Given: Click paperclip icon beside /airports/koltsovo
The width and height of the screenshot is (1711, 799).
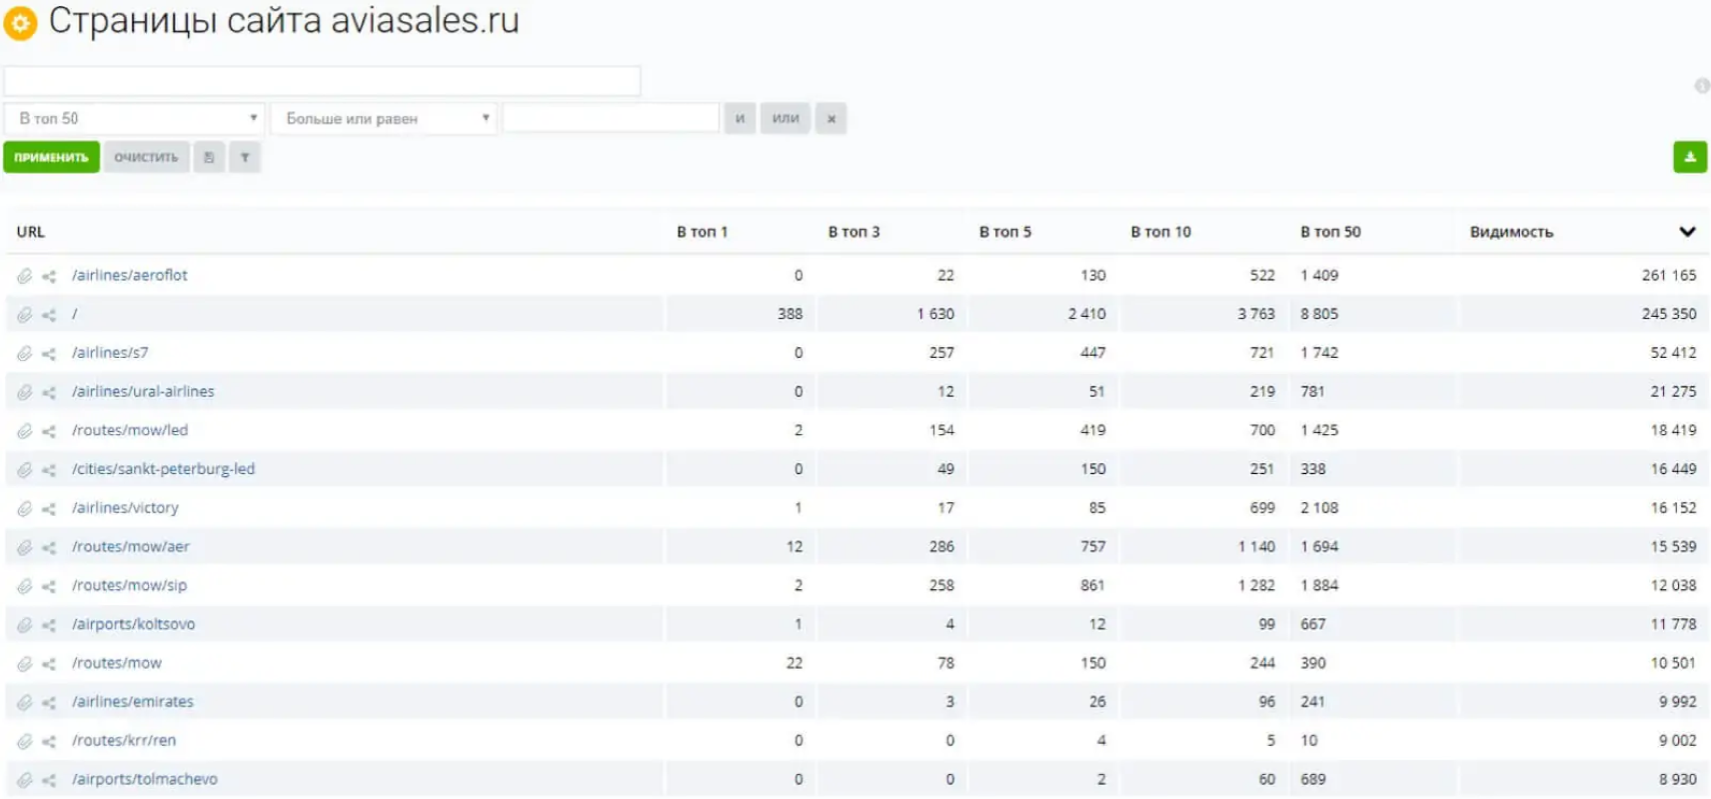Looking at the screenshot, I should pos(25,625).
